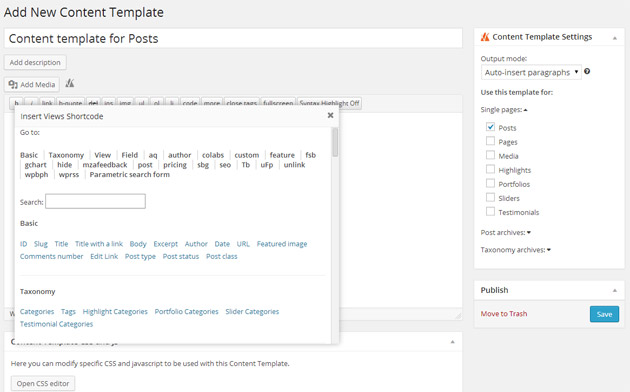Click the help icon next to Output mode
Viewport: 630px width, 392px height.
pyautogui.click(x=587, y=71)
